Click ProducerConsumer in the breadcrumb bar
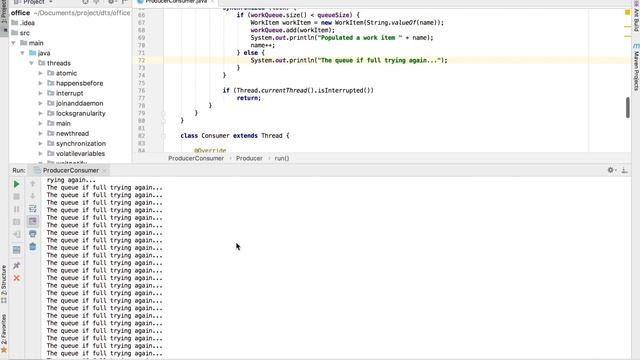 pyautogui.click(x=196, y=158)
